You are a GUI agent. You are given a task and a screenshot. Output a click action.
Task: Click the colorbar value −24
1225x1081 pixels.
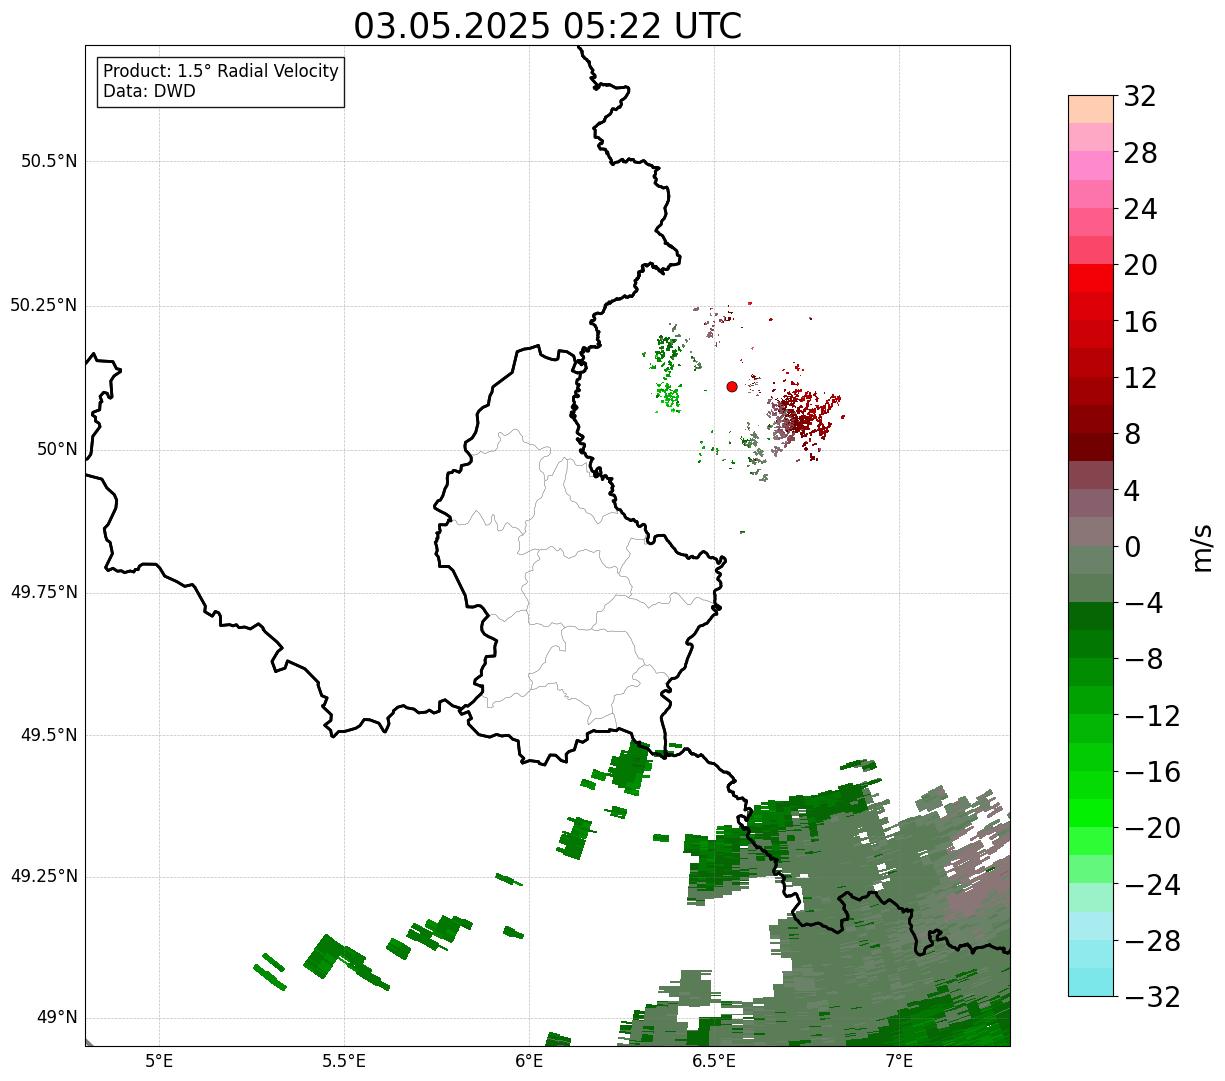pyautogui.click(x=1152, y=885)
